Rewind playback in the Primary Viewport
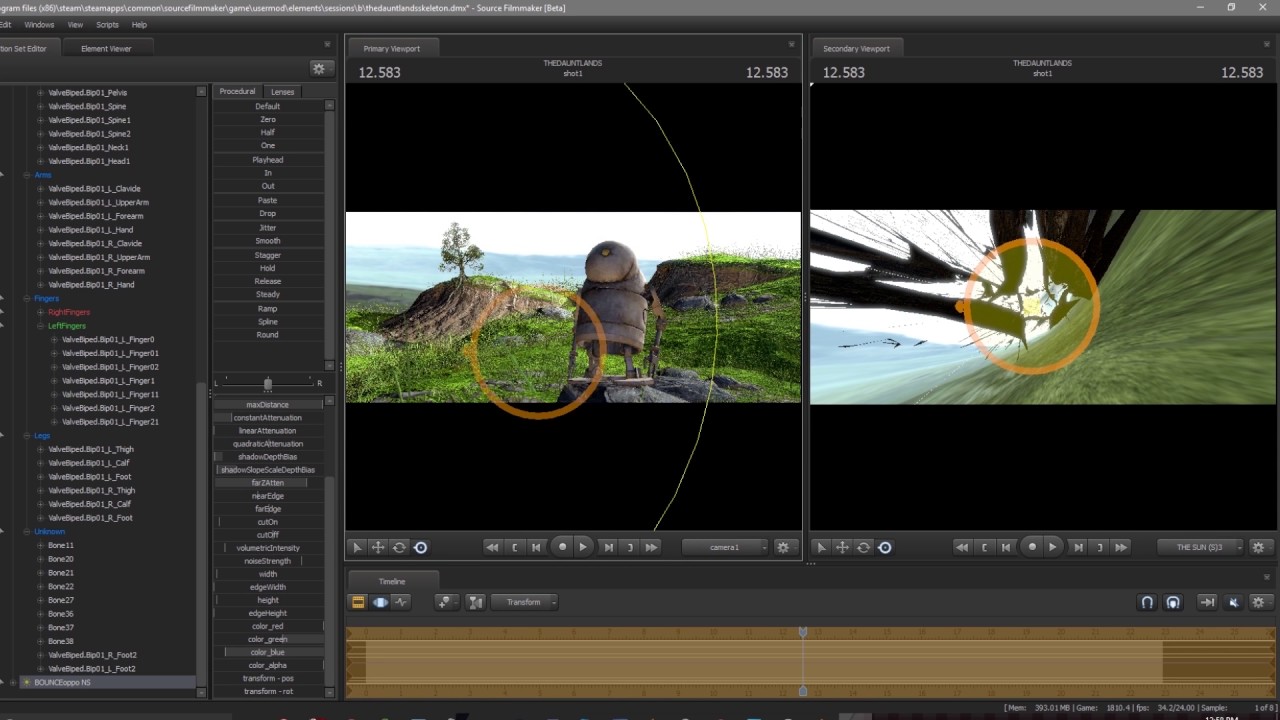 (492, 547)
